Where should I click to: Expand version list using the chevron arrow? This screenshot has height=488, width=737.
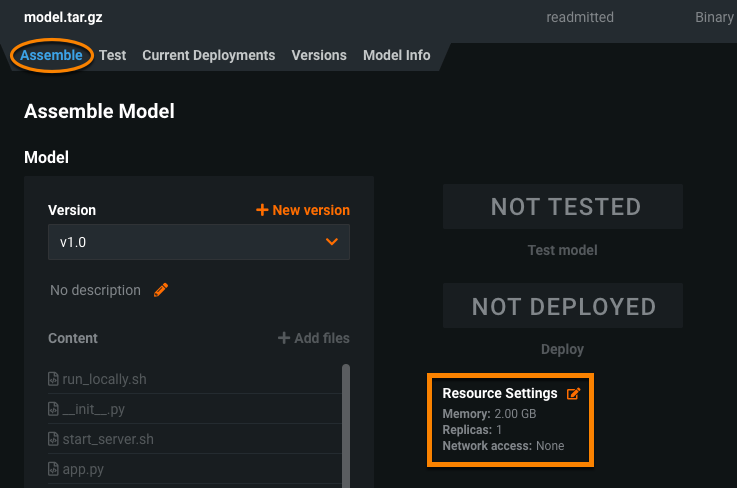coord(333,242)
